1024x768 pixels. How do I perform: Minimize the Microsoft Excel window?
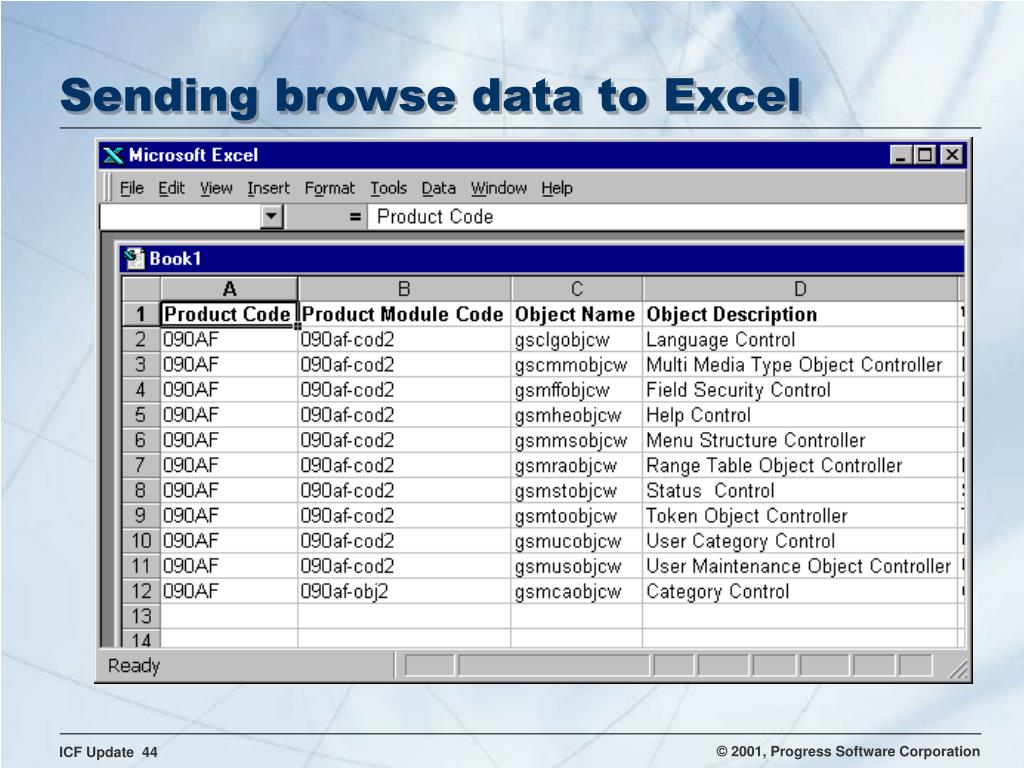[x=901, y=155]
